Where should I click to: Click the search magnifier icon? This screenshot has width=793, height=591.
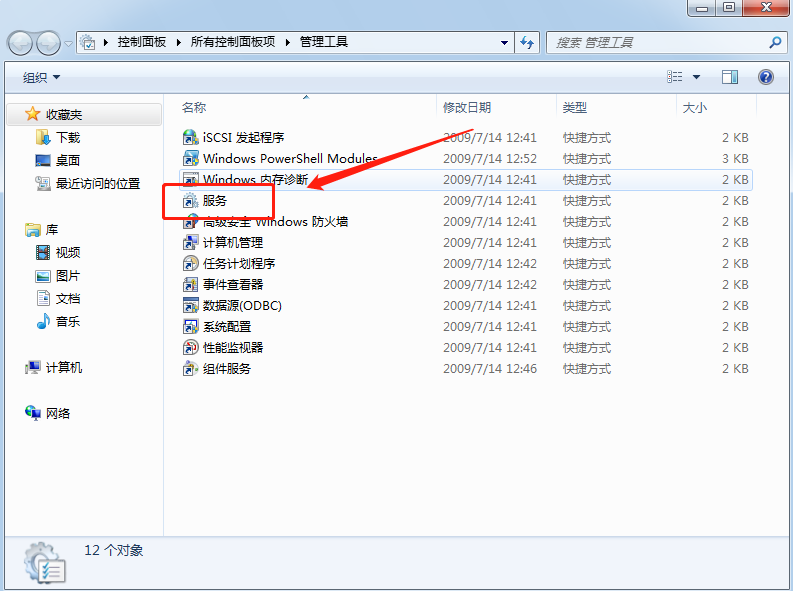click(x=775, y=42)
